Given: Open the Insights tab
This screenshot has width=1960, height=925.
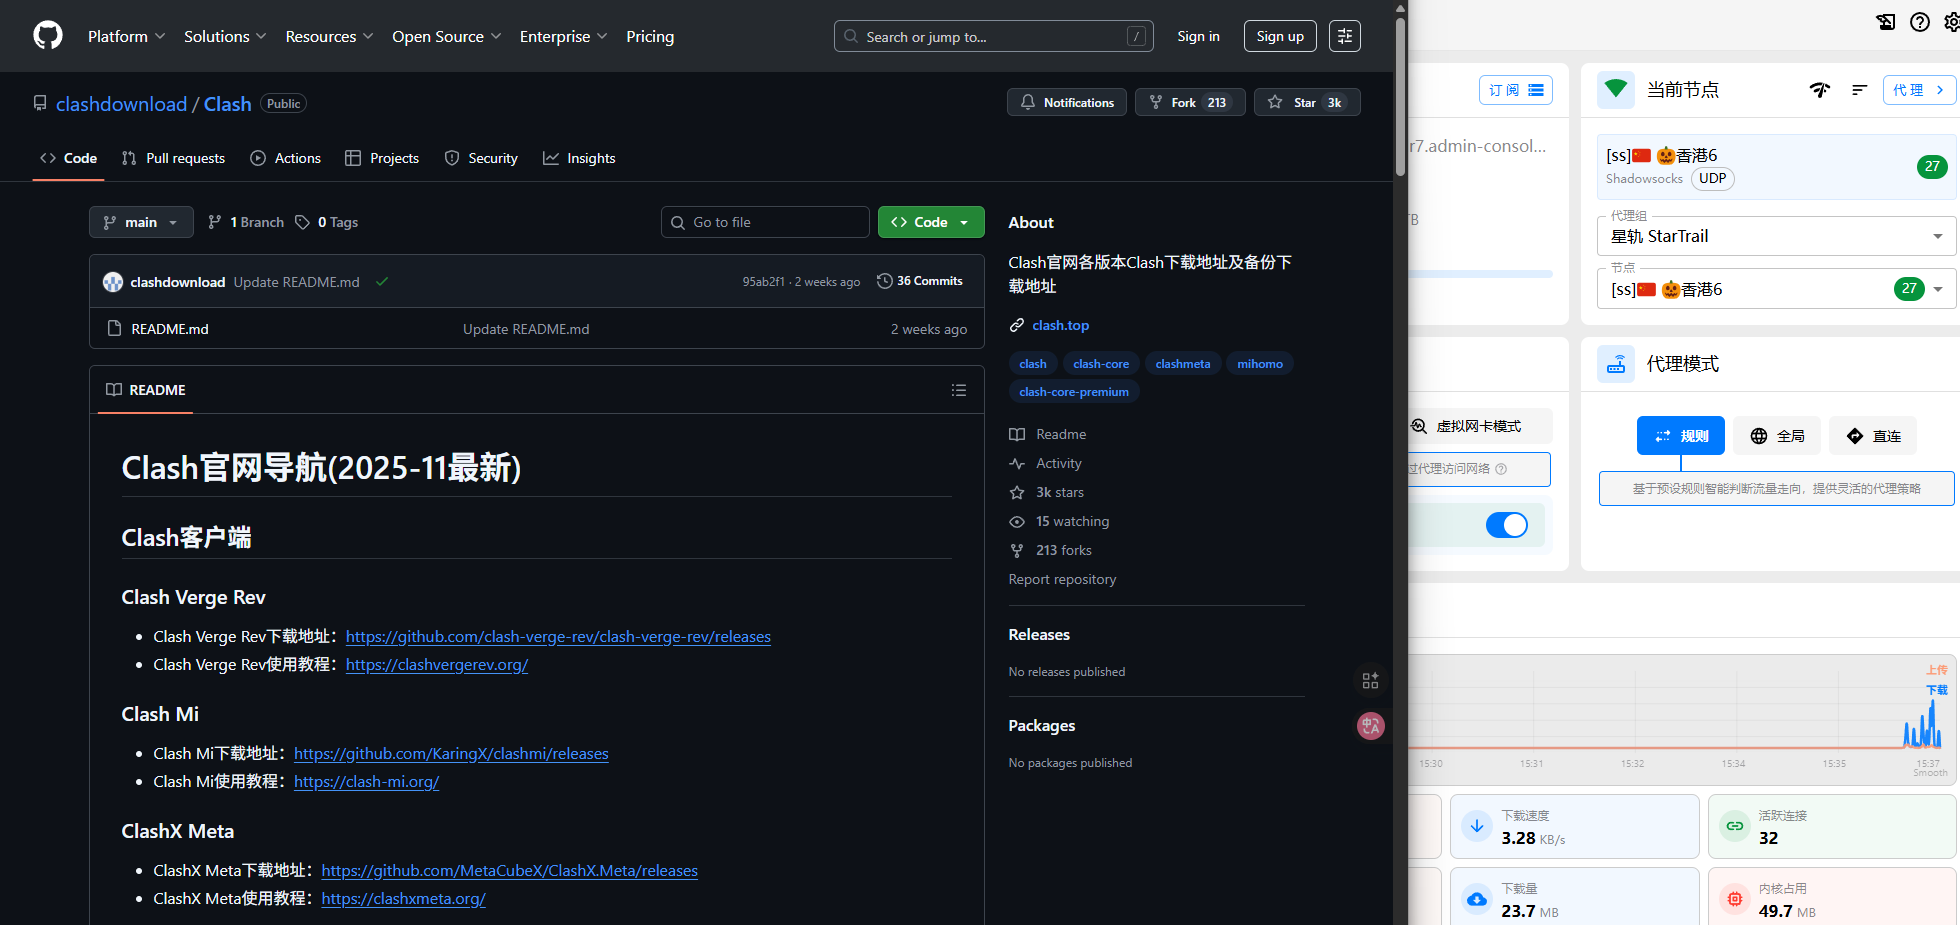Looking at the screenshot, I should click(579, 158).
